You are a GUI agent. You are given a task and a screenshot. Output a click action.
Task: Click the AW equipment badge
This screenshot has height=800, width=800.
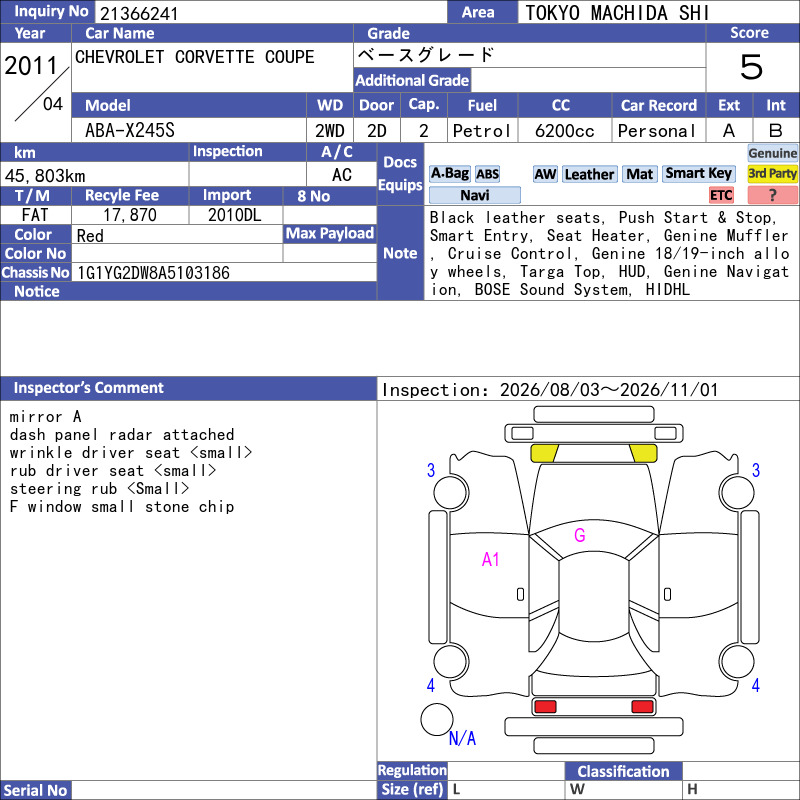click(545, 174)
